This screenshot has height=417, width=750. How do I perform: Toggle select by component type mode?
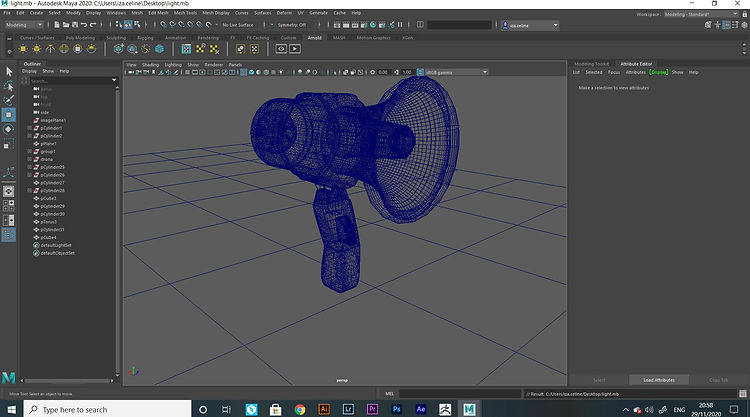click(x=138, y=24)
